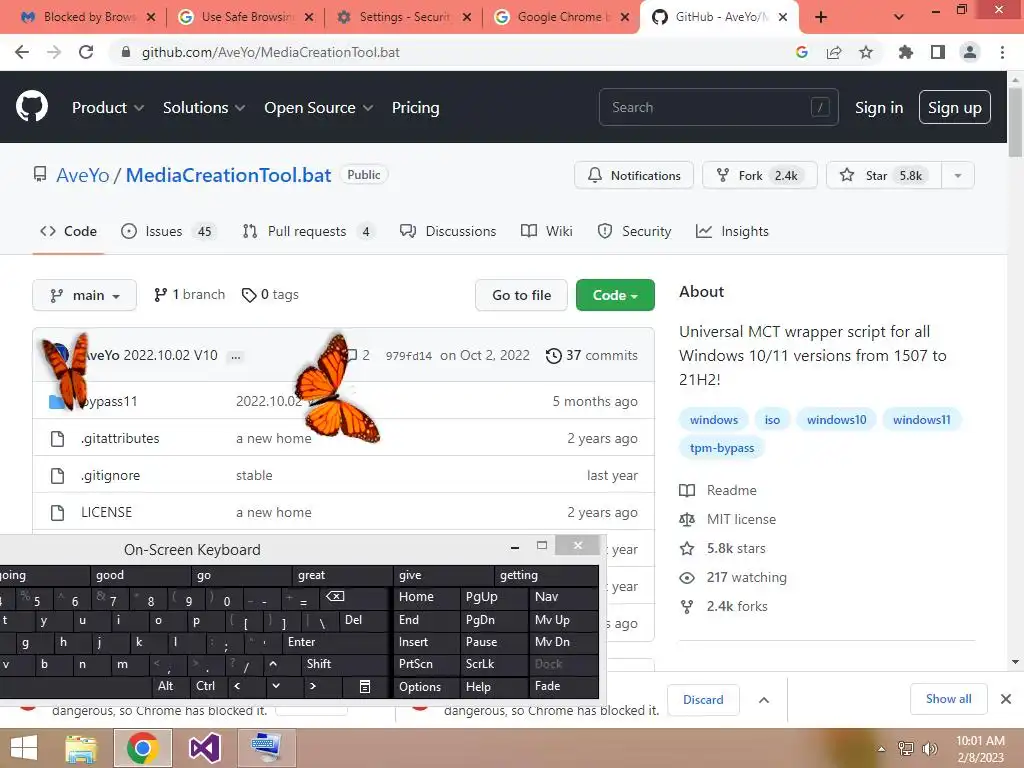Click ScrLk key on On-Screen Keyboard
Image resolution: width=1024 pixels, height=768 pixels.
[x=494, y=664]
